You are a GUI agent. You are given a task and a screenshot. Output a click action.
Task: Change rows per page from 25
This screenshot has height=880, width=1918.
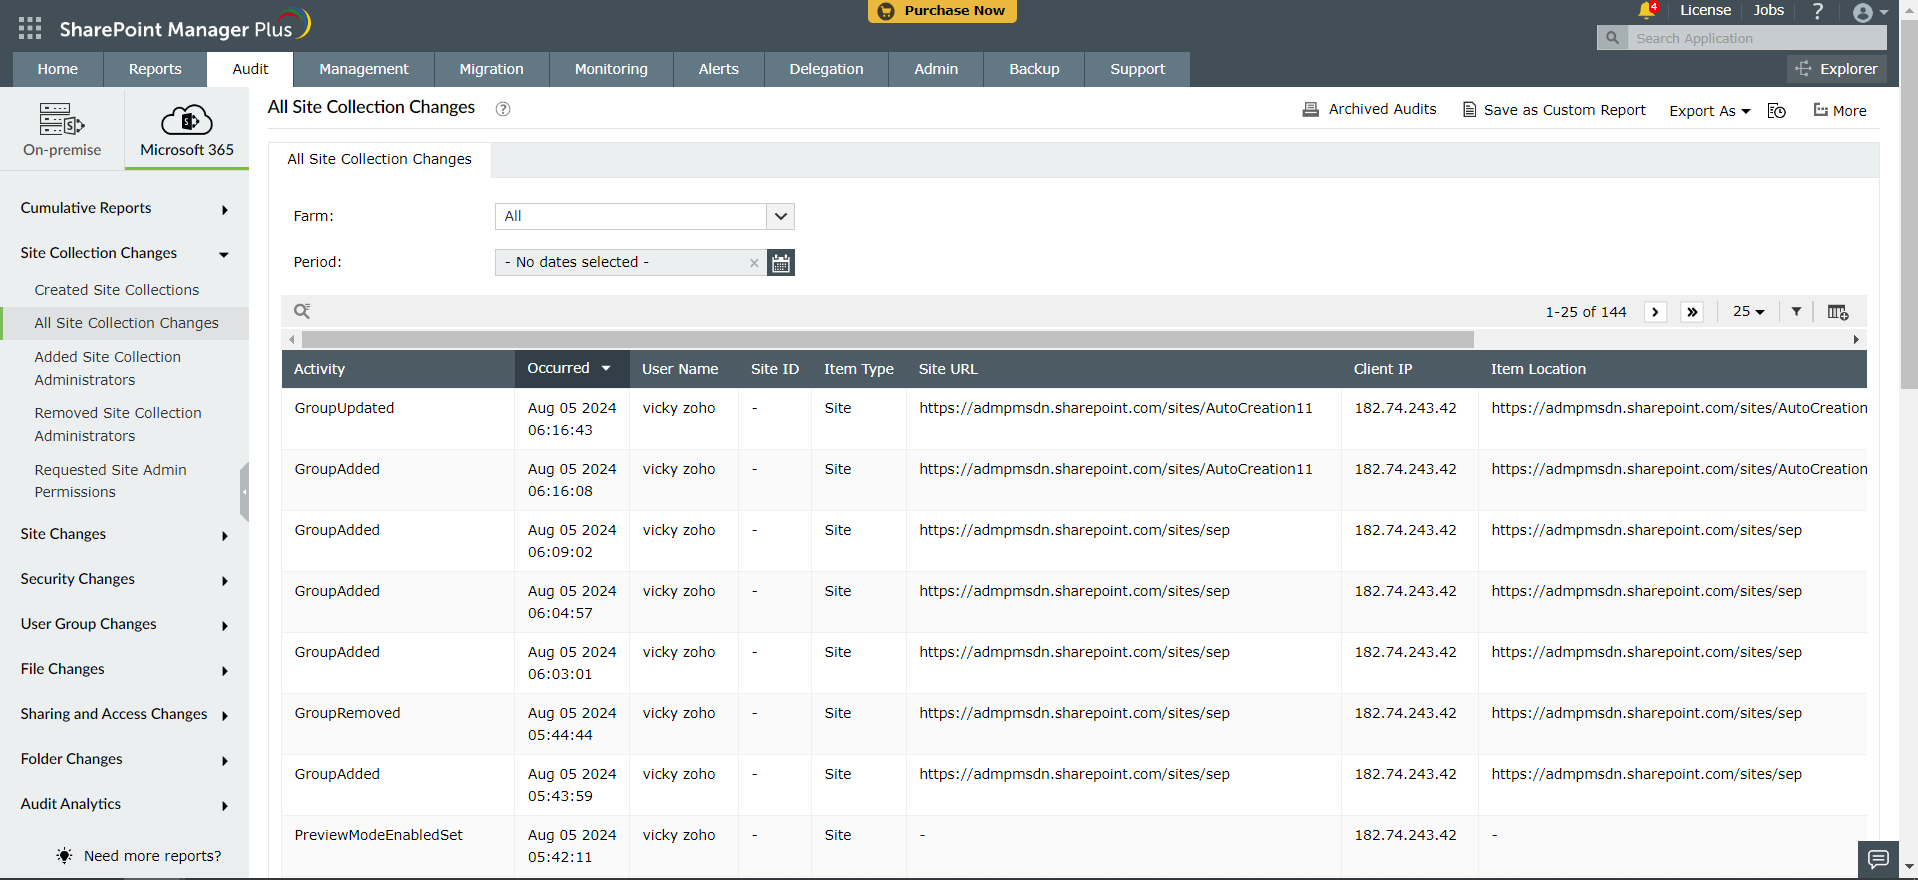pos(1748,312)
